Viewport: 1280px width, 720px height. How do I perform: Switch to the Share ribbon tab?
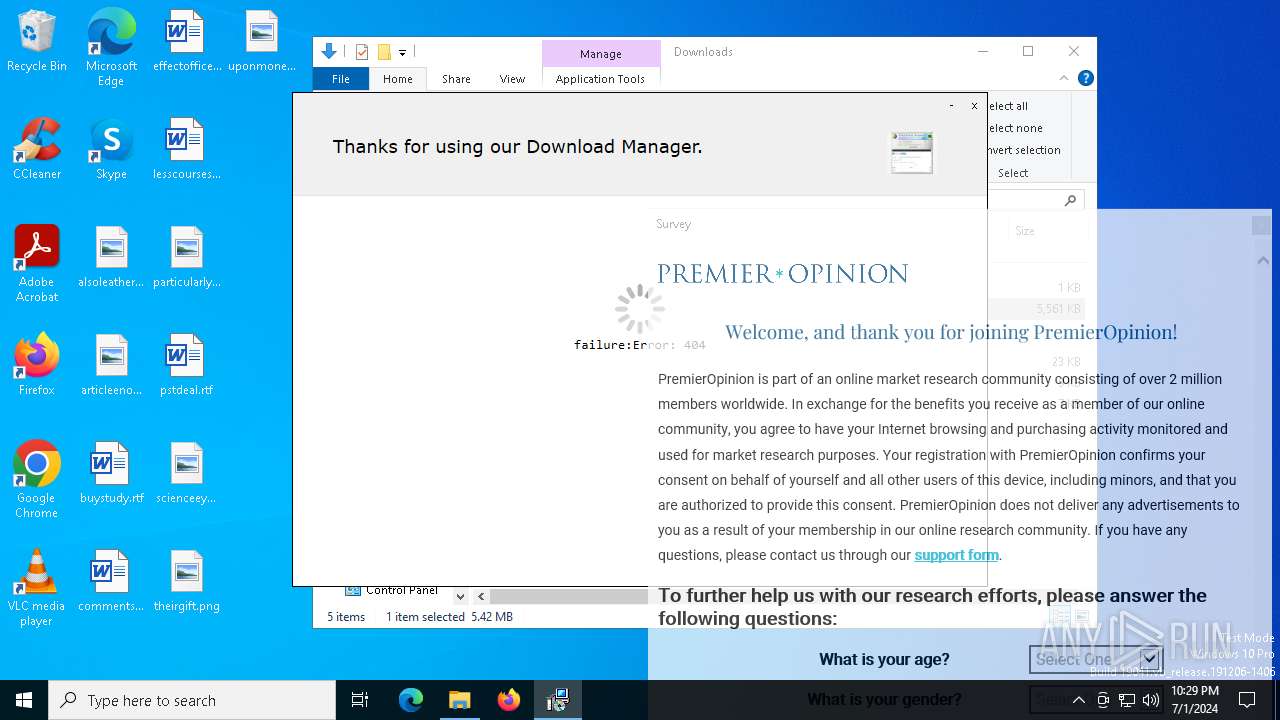(x=456, y=79)
